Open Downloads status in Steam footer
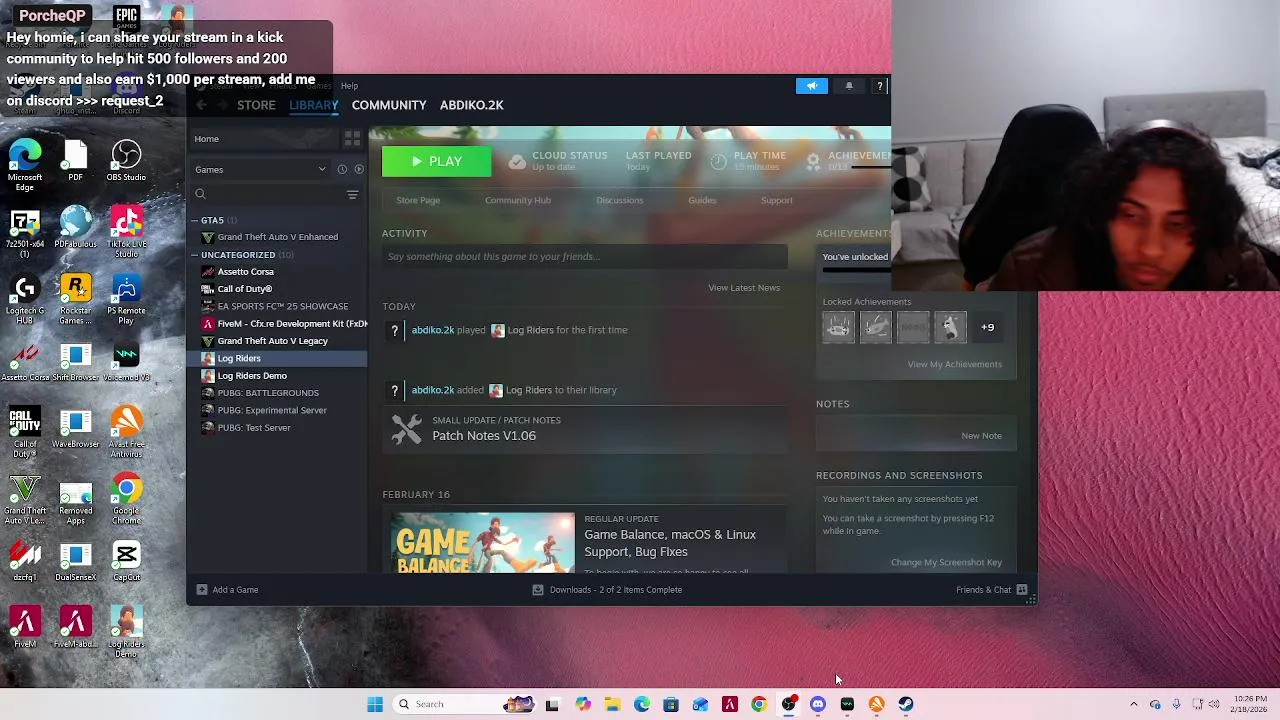 (607, 590)
